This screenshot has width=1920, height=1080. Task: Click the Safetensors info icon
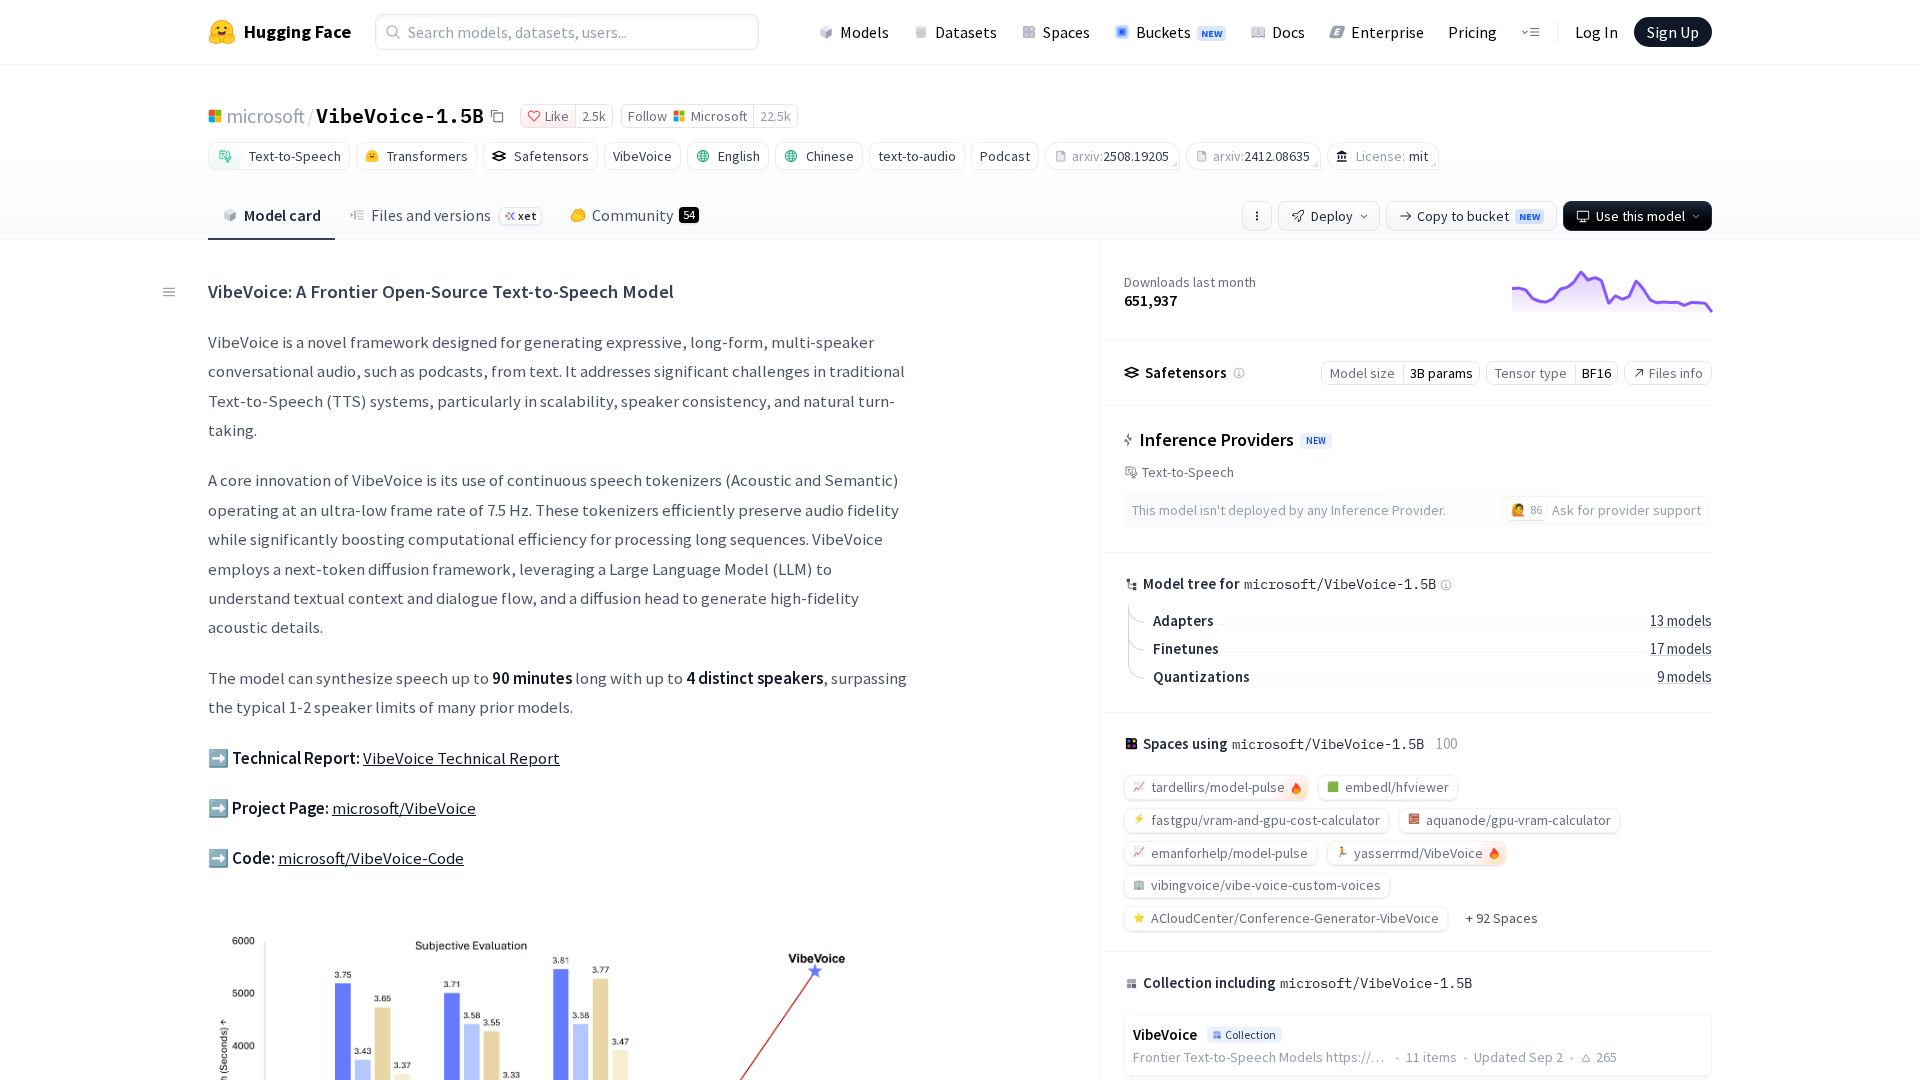[1239, 373]
